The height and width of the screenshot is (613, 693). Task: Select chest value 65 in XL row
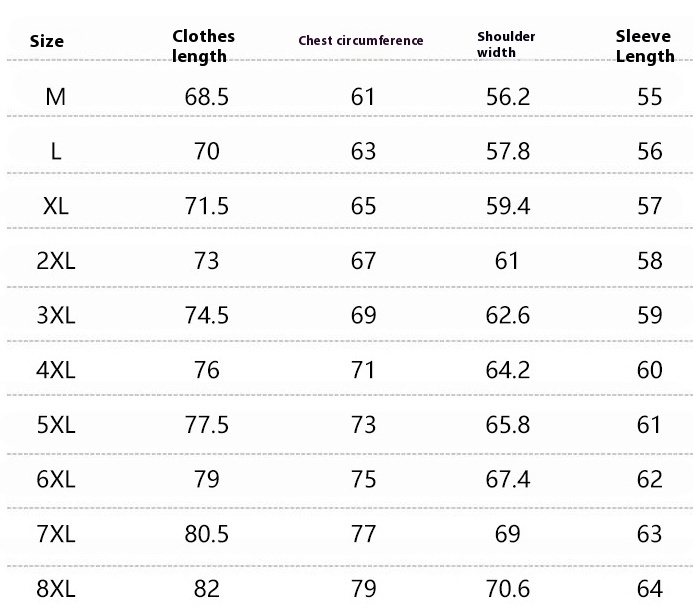click(x=363, y=206)
